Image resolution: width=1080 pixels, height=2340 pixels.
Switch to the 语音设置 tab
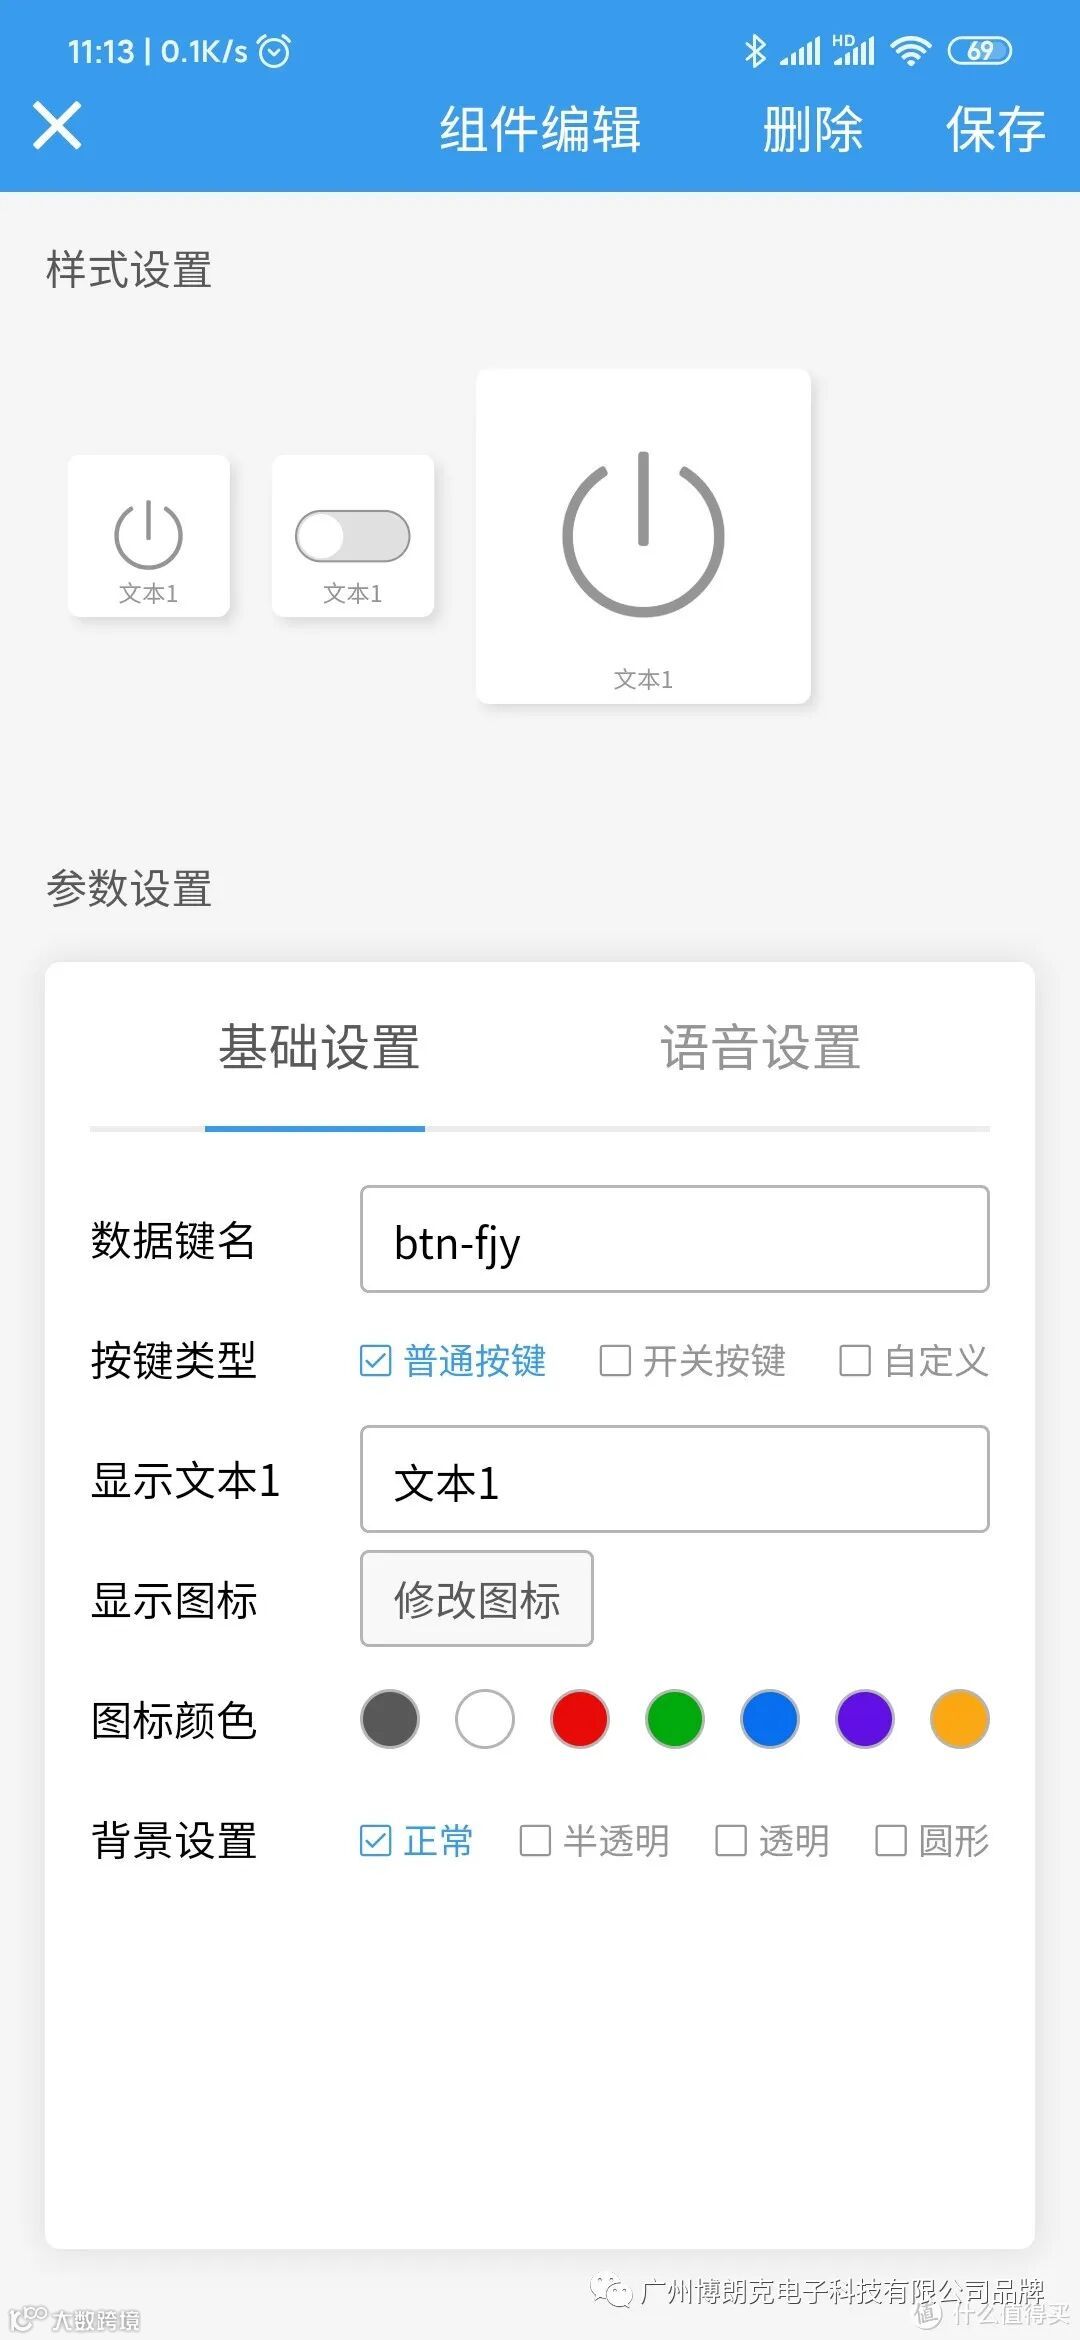pos(760,1048)
